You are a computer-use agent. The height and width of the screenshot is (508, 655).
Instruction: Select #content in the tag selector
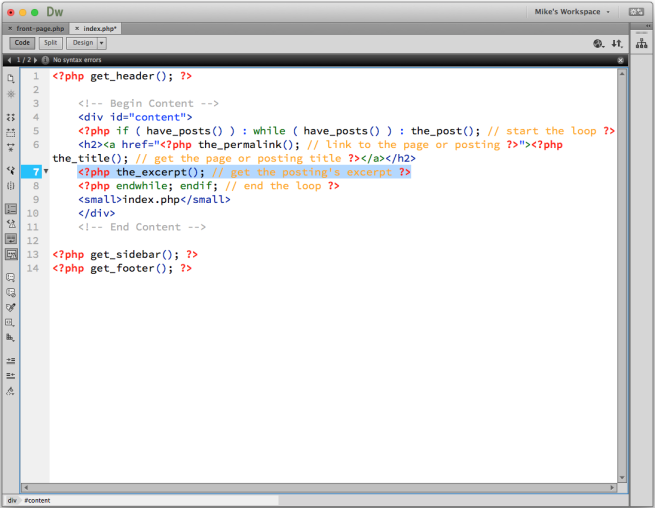tap(37, 500)
